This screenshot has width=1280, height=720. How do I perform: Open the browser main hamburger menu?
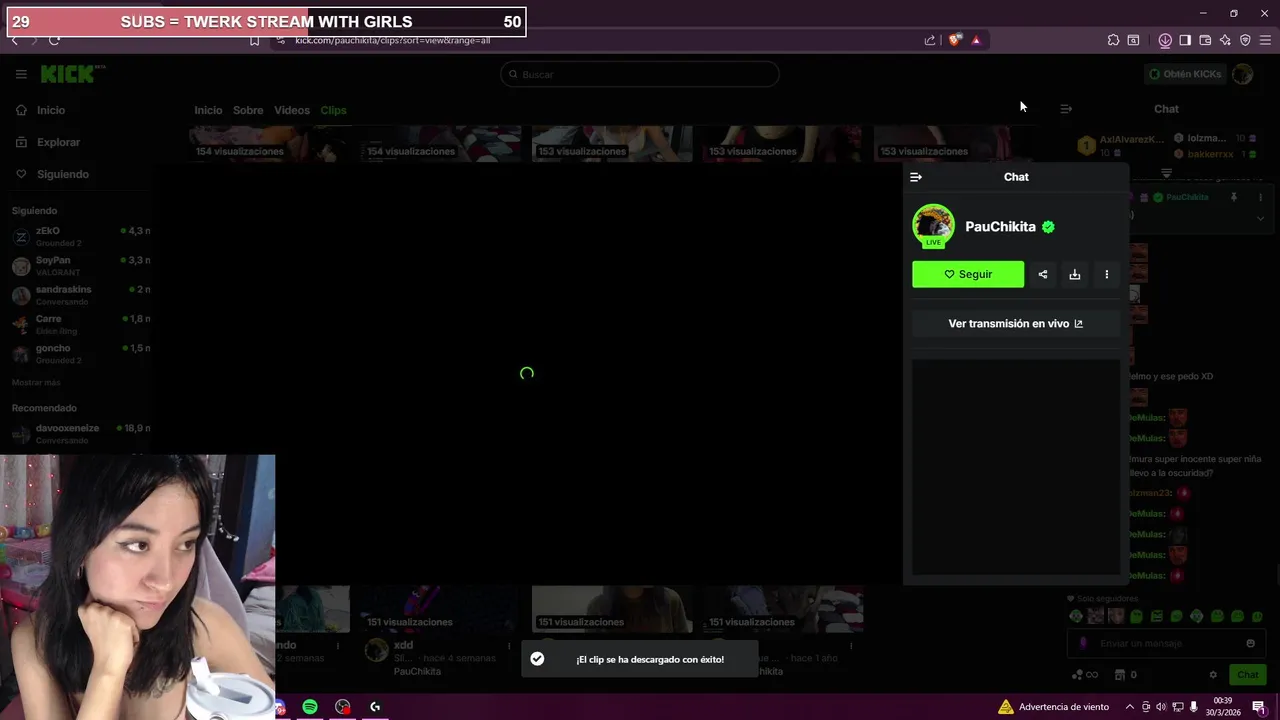(1265, 40)
